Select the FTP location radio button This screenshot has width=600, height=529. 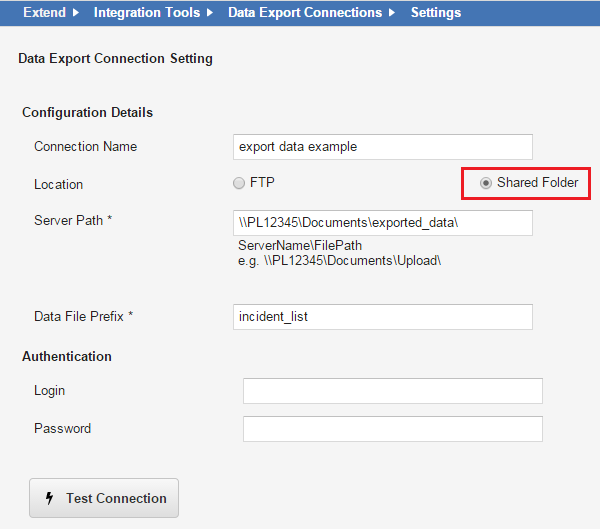[238, 183]
